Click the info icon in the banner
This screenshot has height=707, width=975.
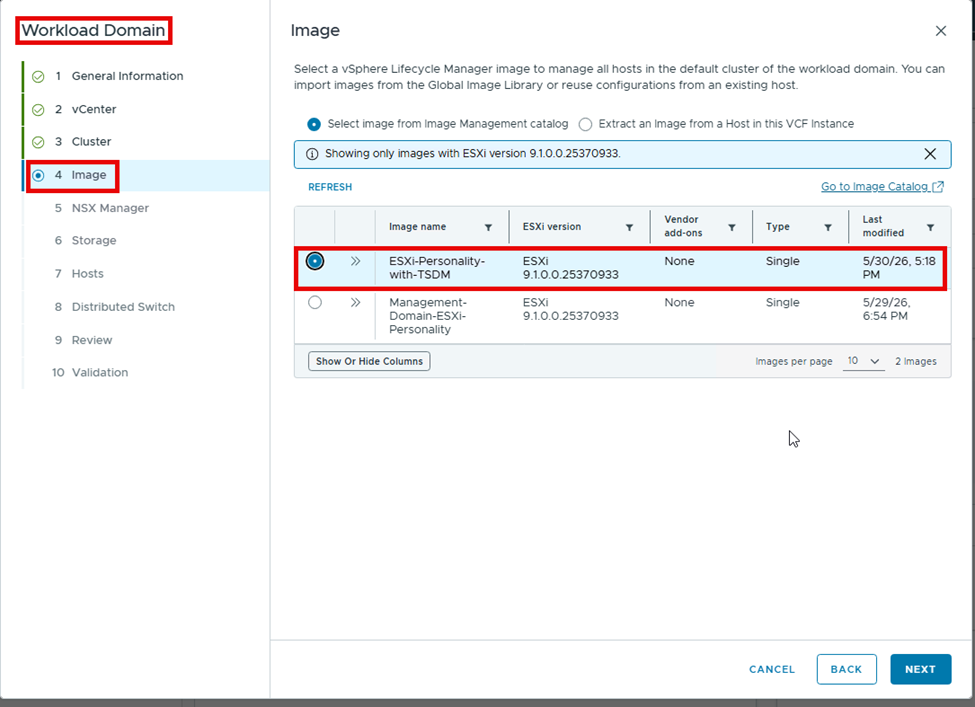pos(312,154)
